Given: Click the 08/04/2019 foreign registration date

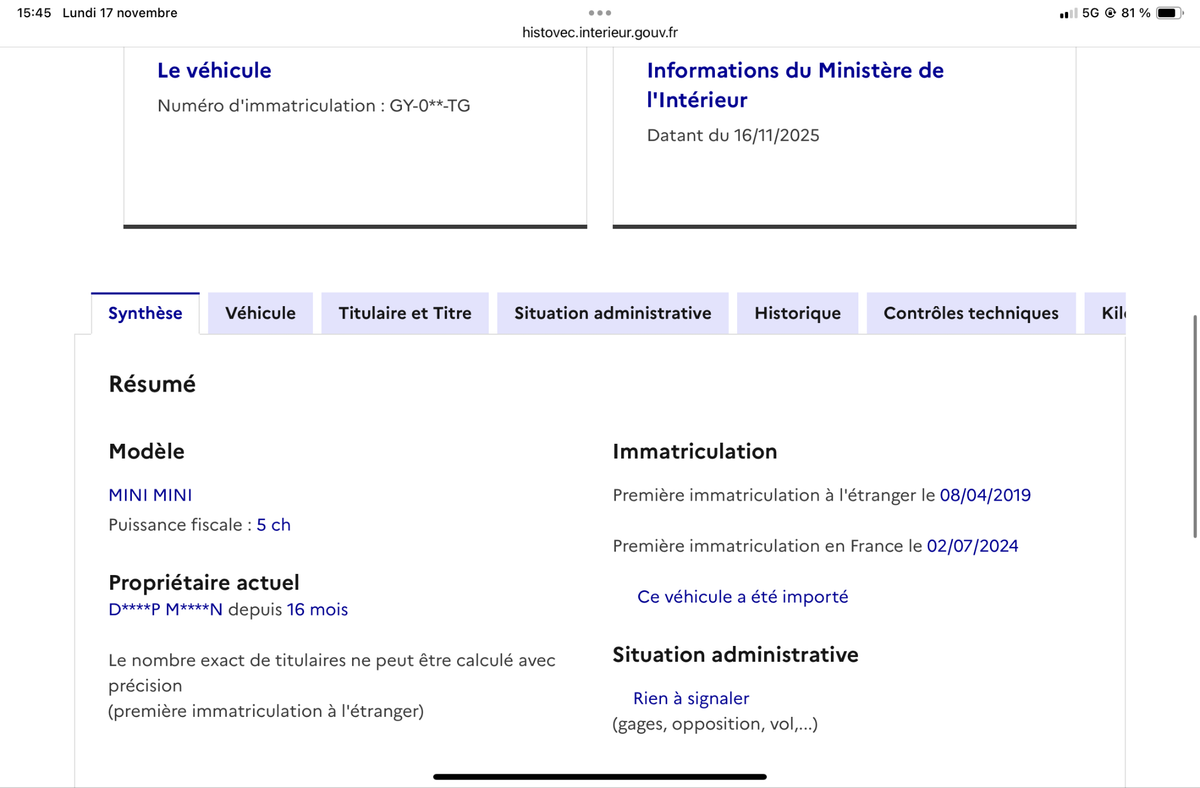Looking at the screenshot, I should 985,495.
